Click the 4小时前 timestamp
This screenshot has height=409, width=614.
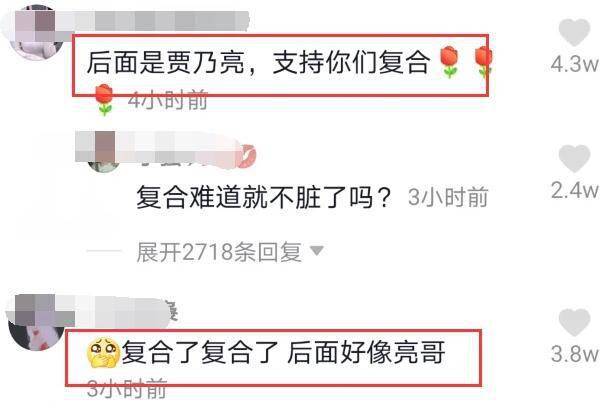(168, 100)
